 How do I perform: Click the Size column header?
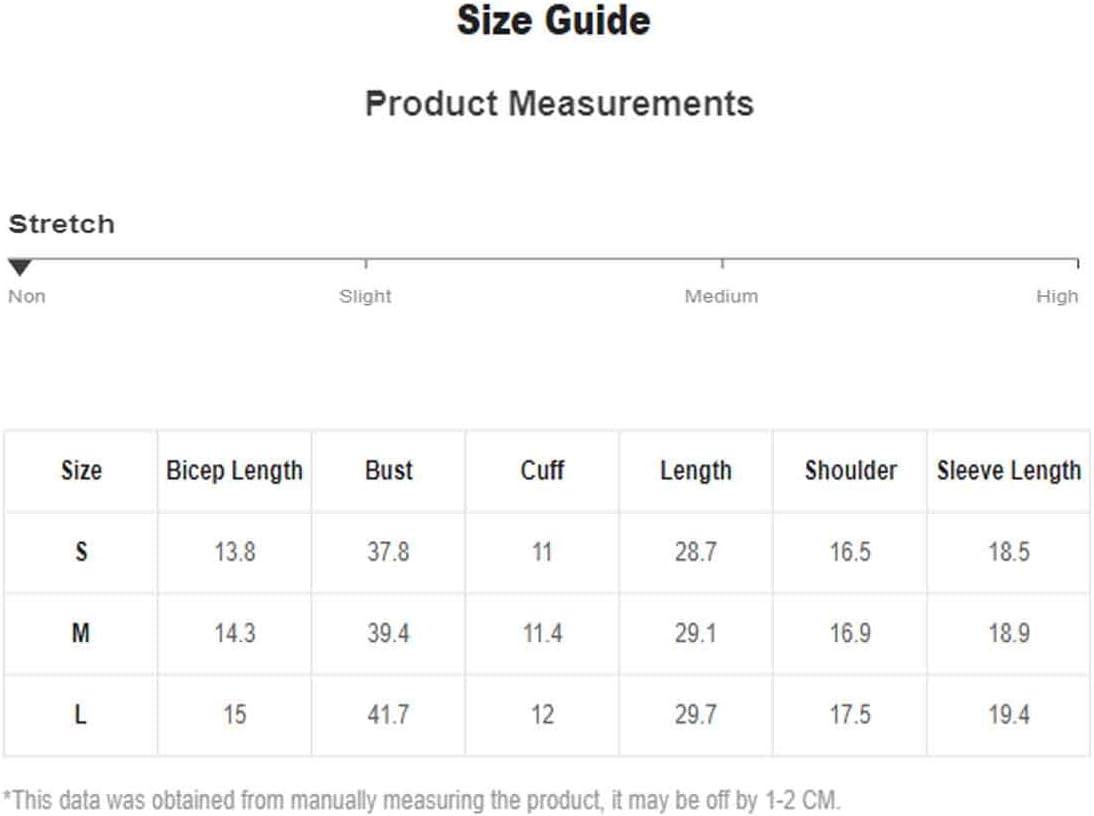81,471
